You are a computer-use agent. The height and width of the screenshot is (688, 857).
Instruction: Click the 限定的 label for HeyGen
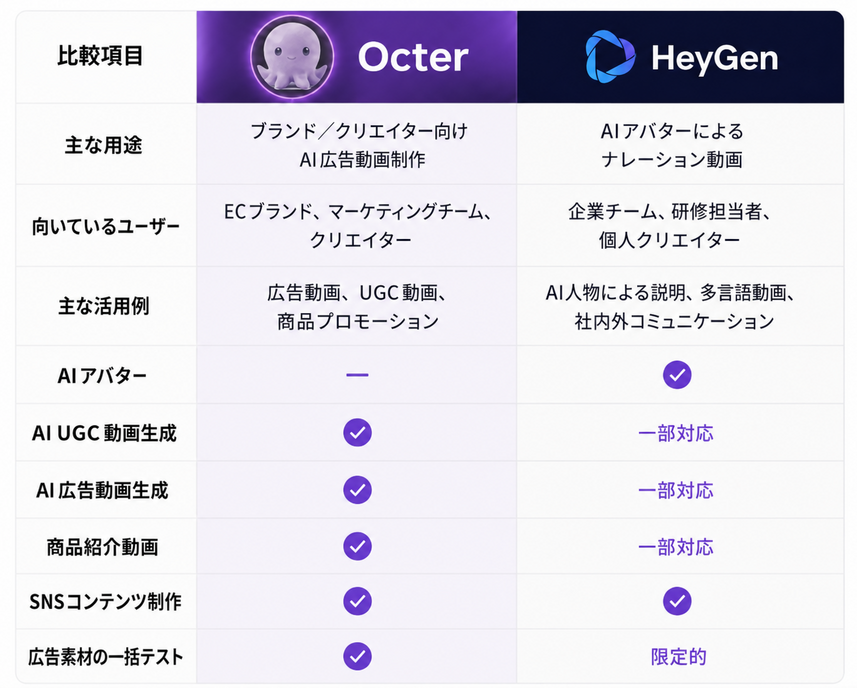(x=678, y=657)
